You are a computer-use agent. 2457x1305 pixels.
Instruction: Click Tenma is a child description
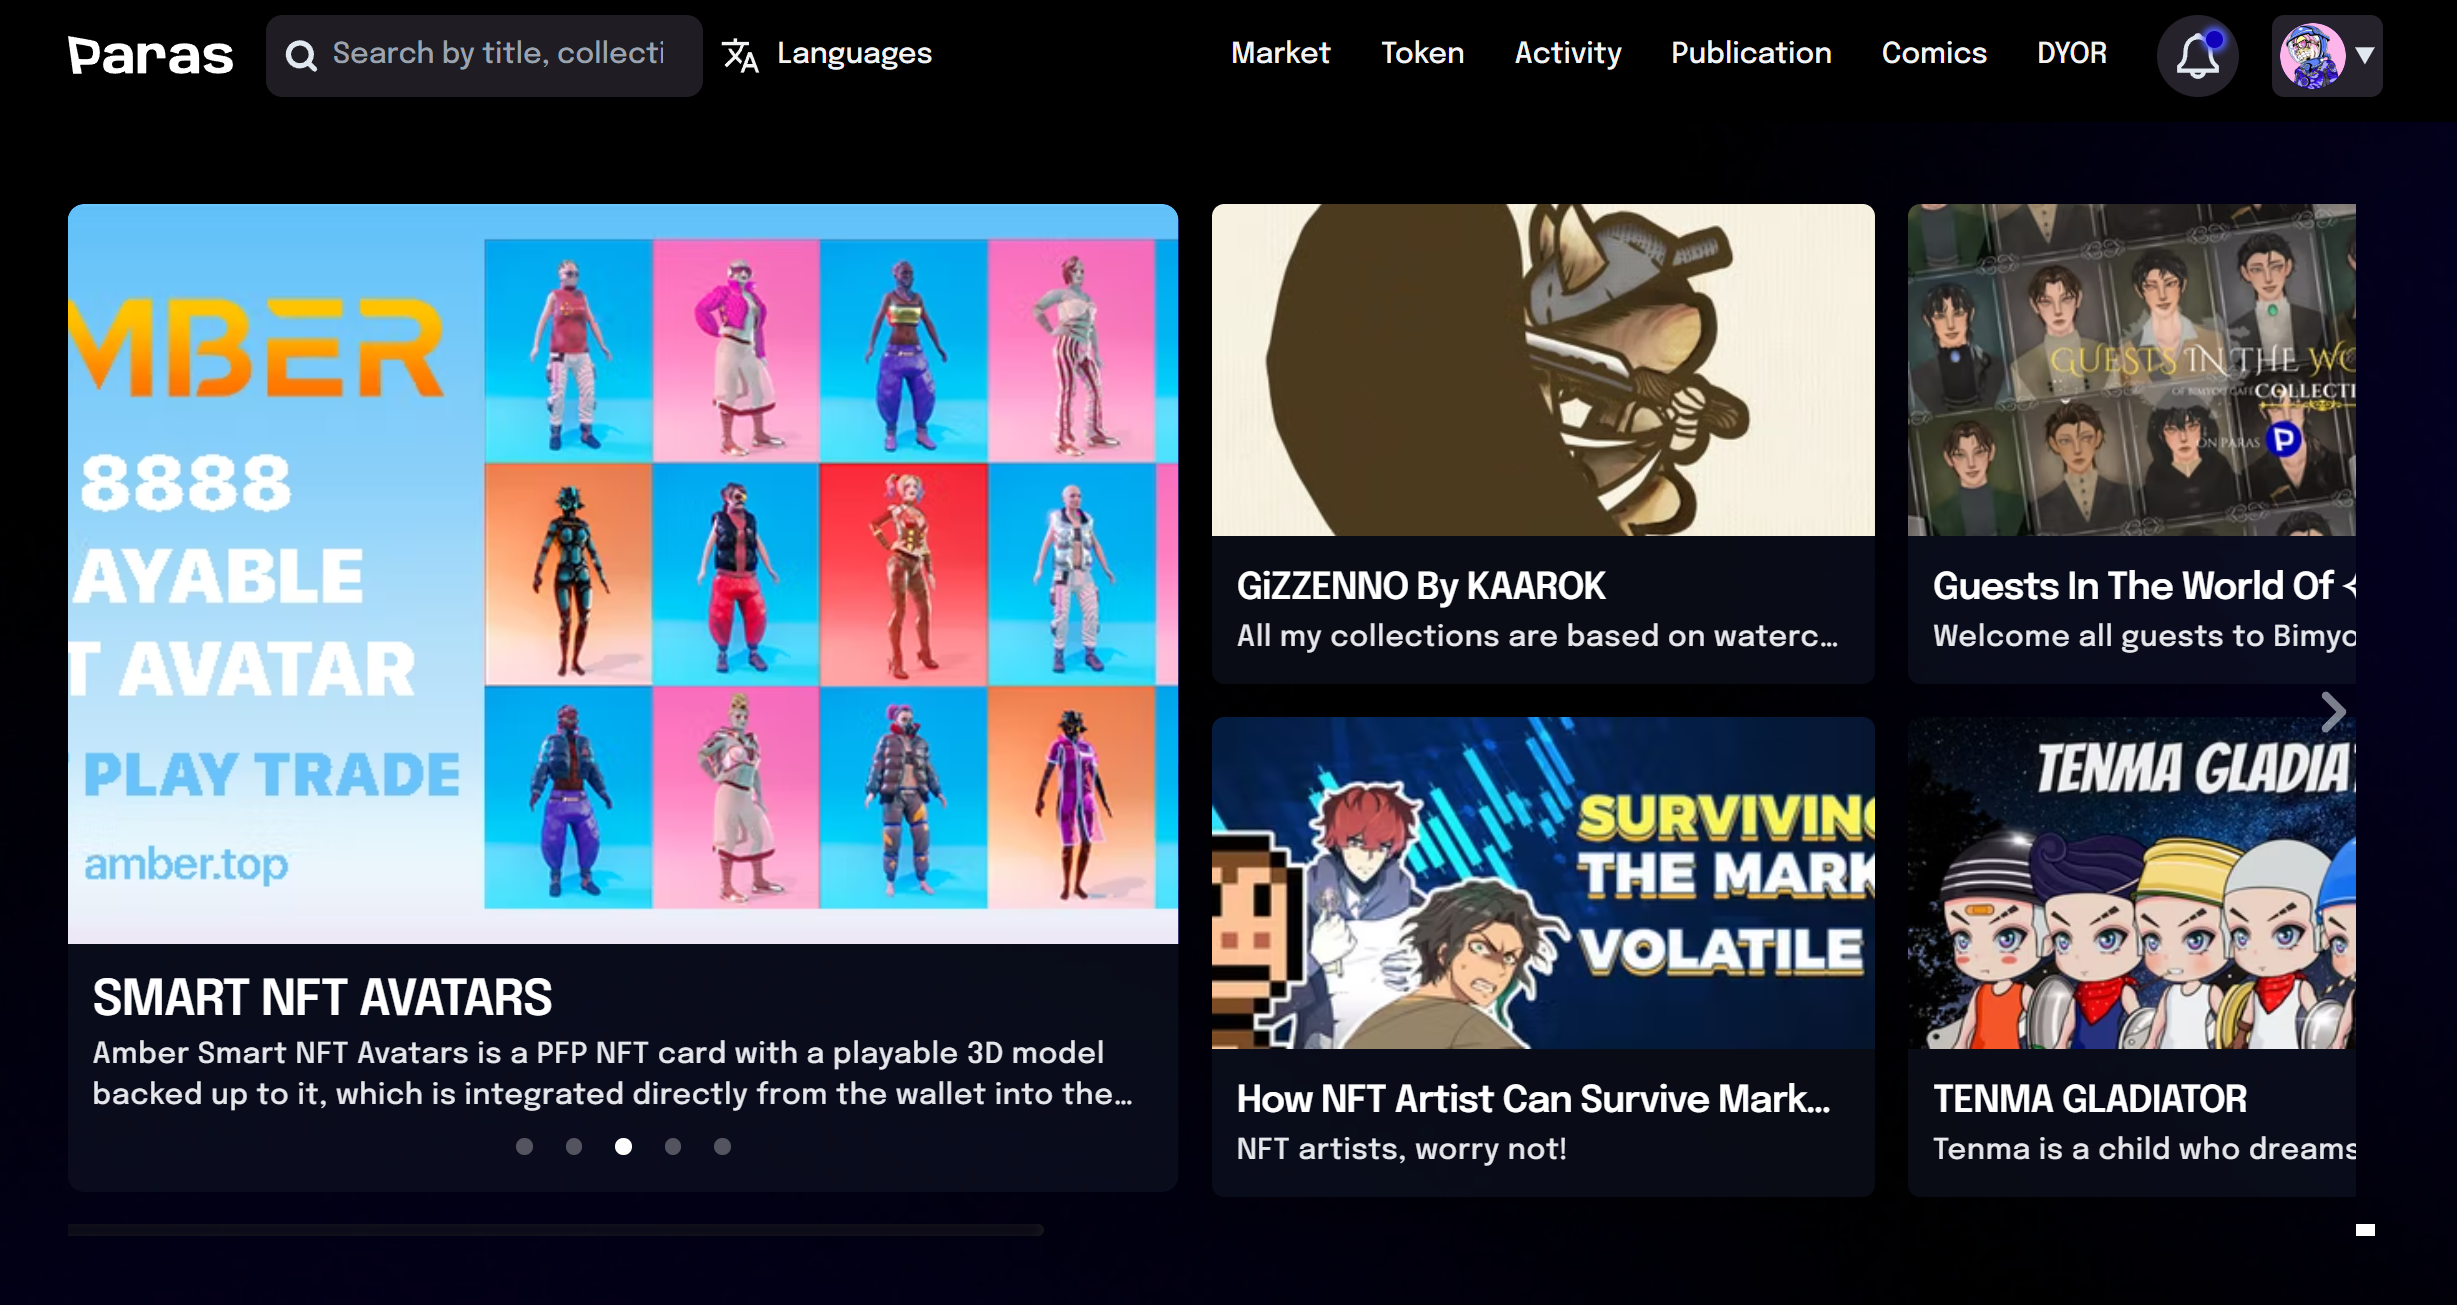(2144, 1149)
